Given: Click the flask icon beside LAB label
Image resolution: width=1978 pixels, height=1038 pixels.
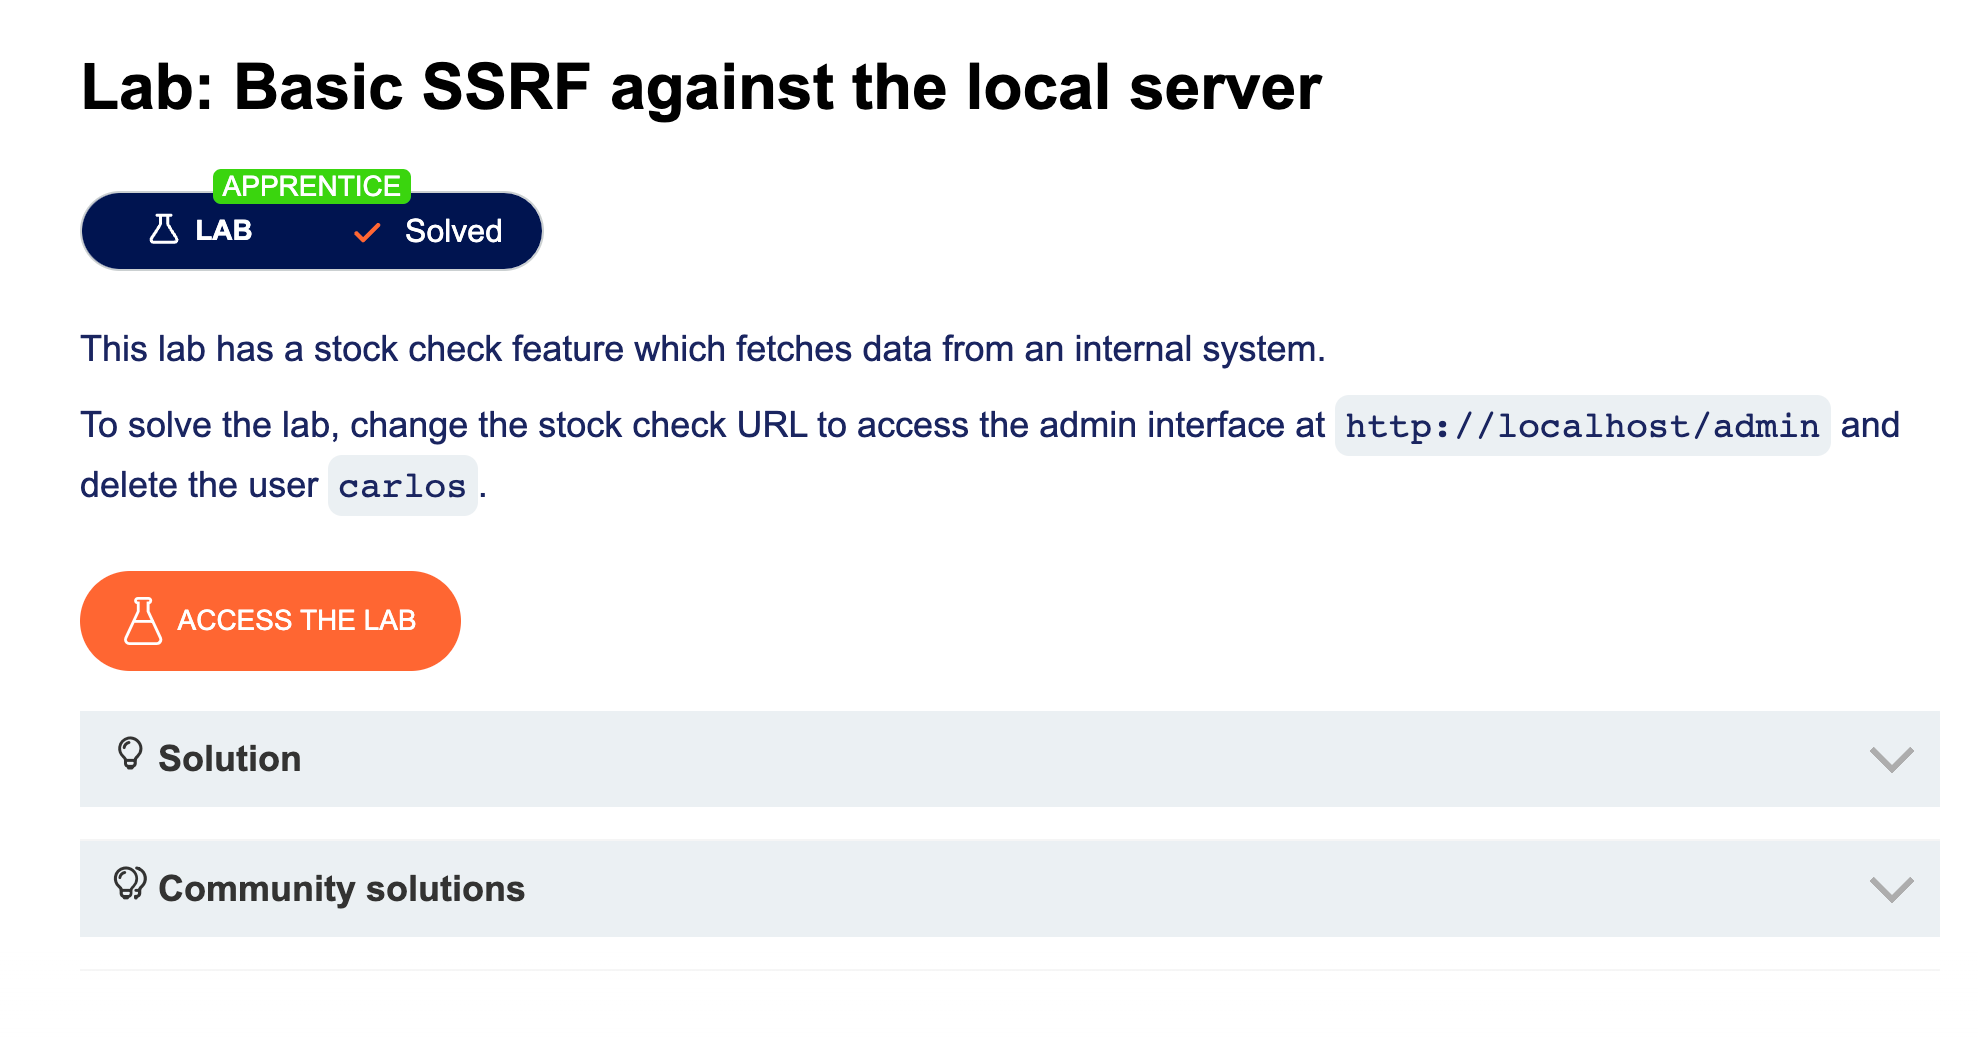Looking at the screenshot, I should pyautogui.click(x=164, y=230).
